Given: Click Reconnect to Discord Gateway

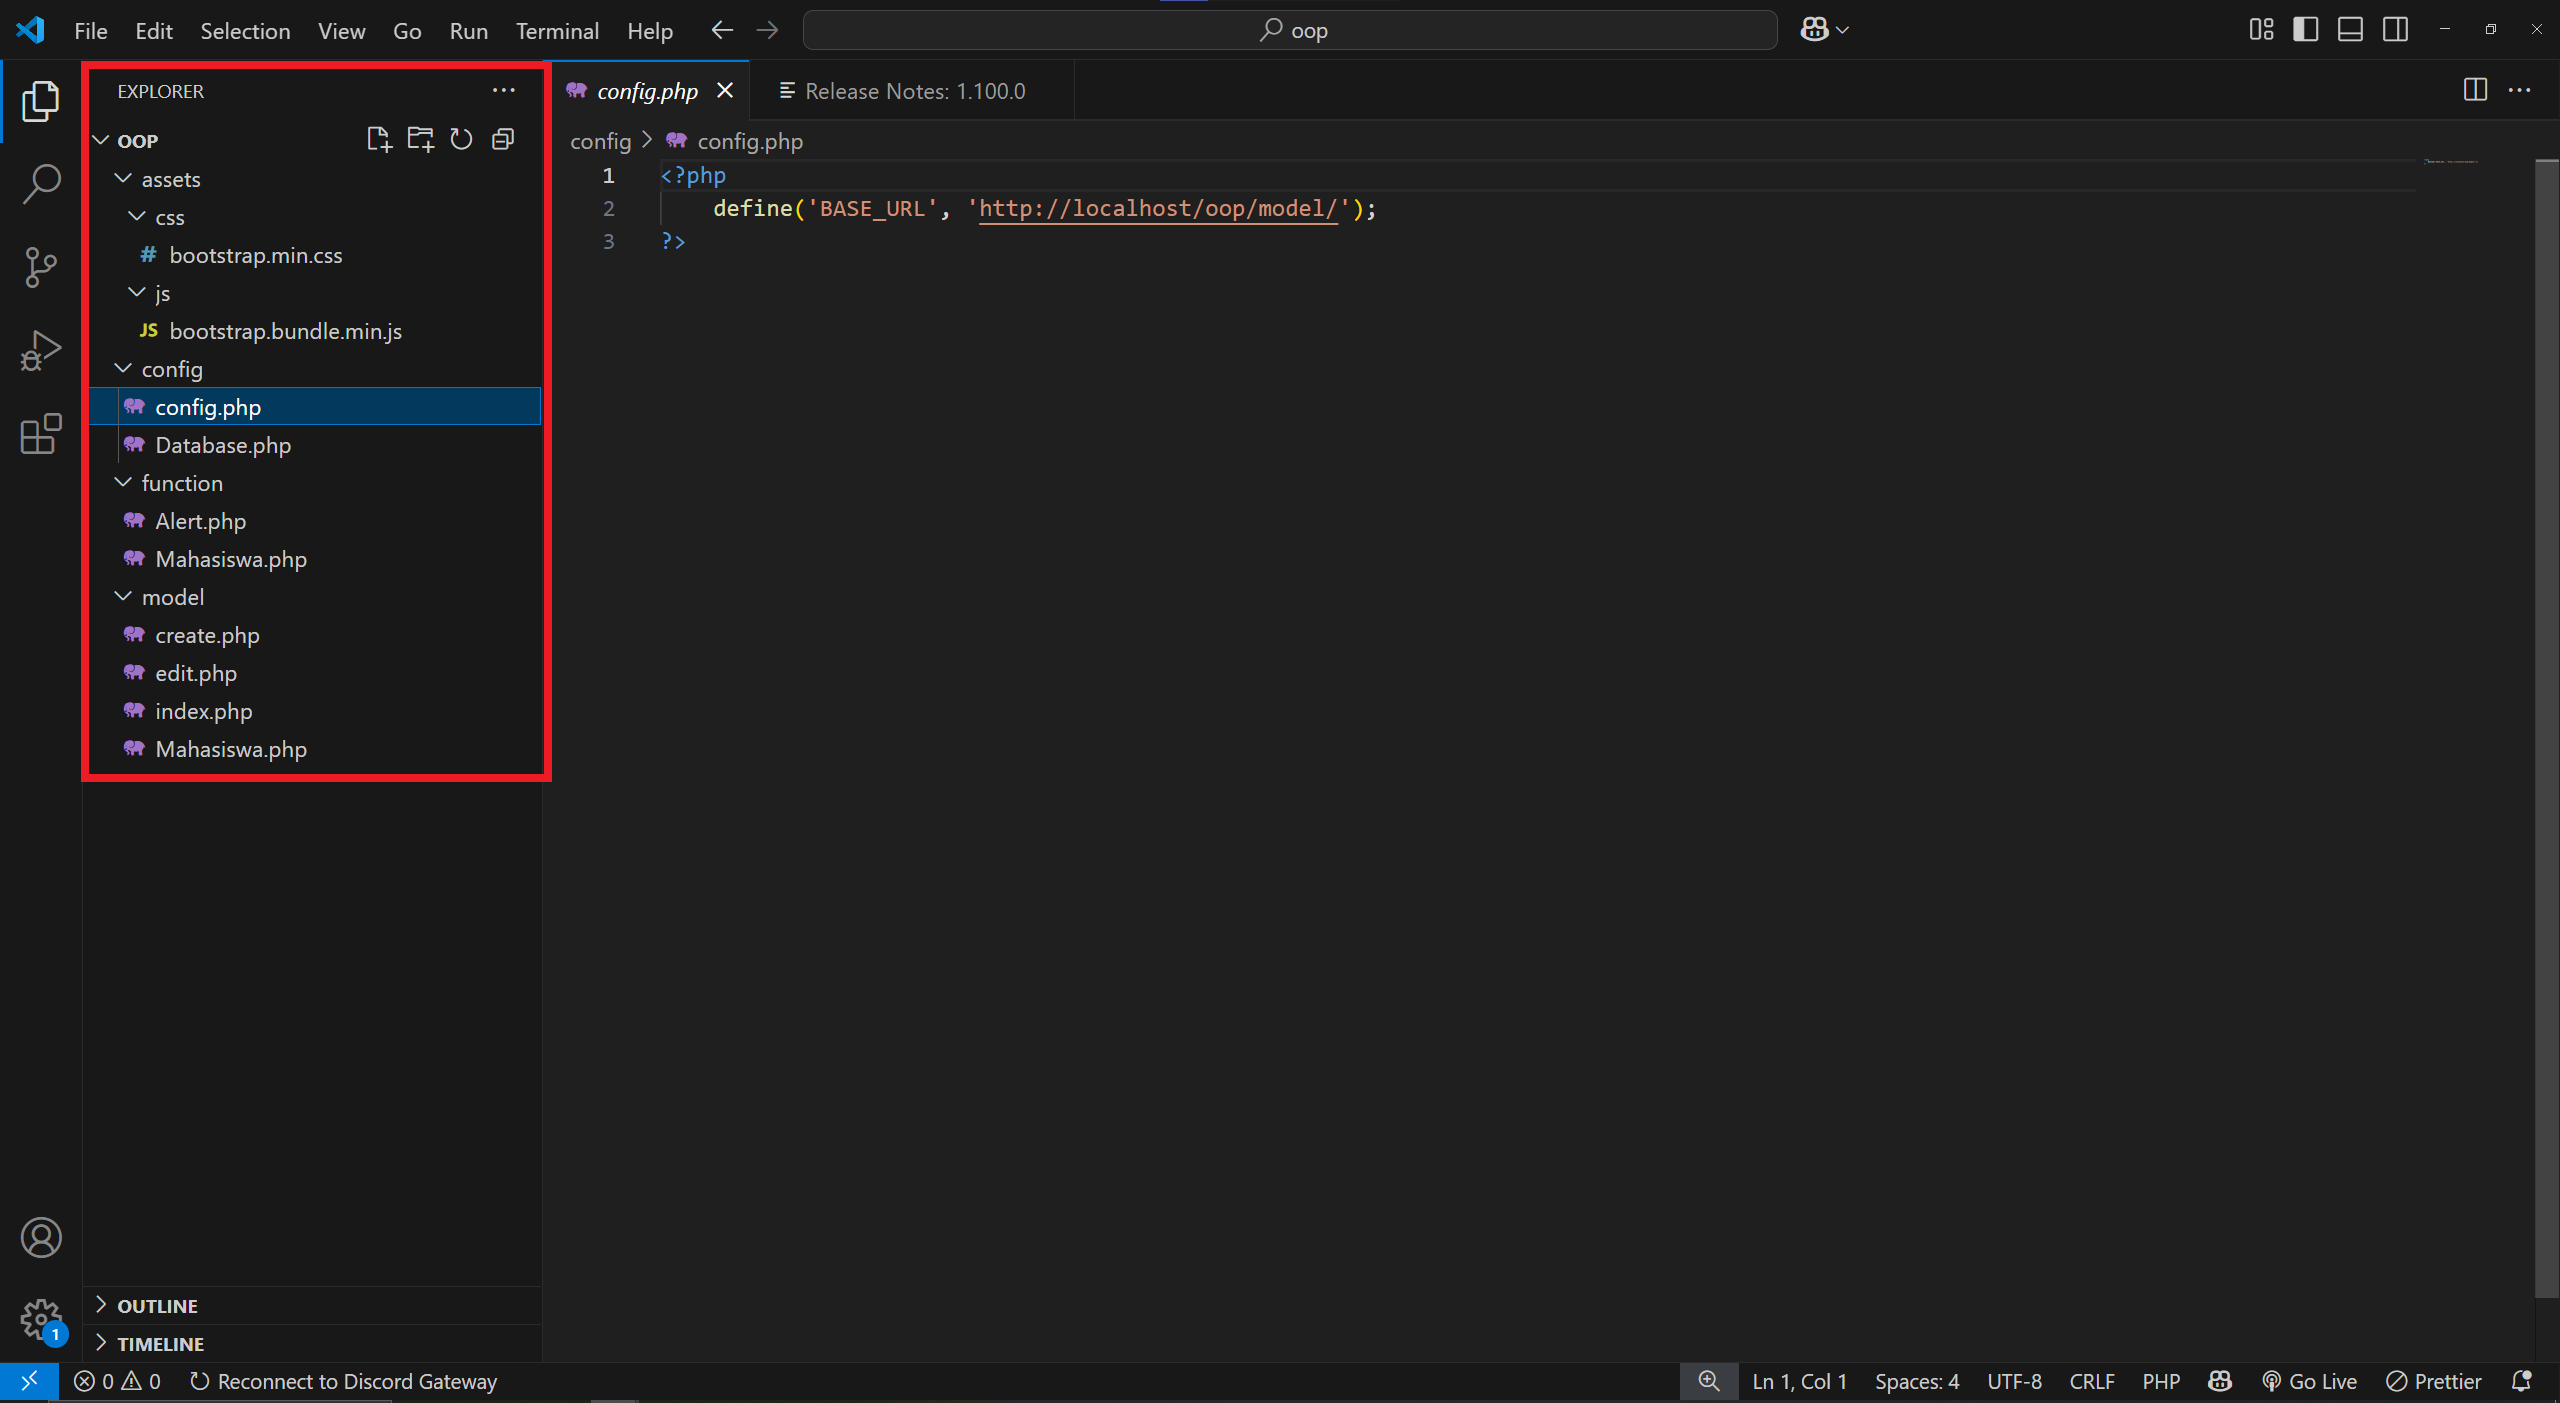Looking at the screenshot, I should coord(345,1381).
